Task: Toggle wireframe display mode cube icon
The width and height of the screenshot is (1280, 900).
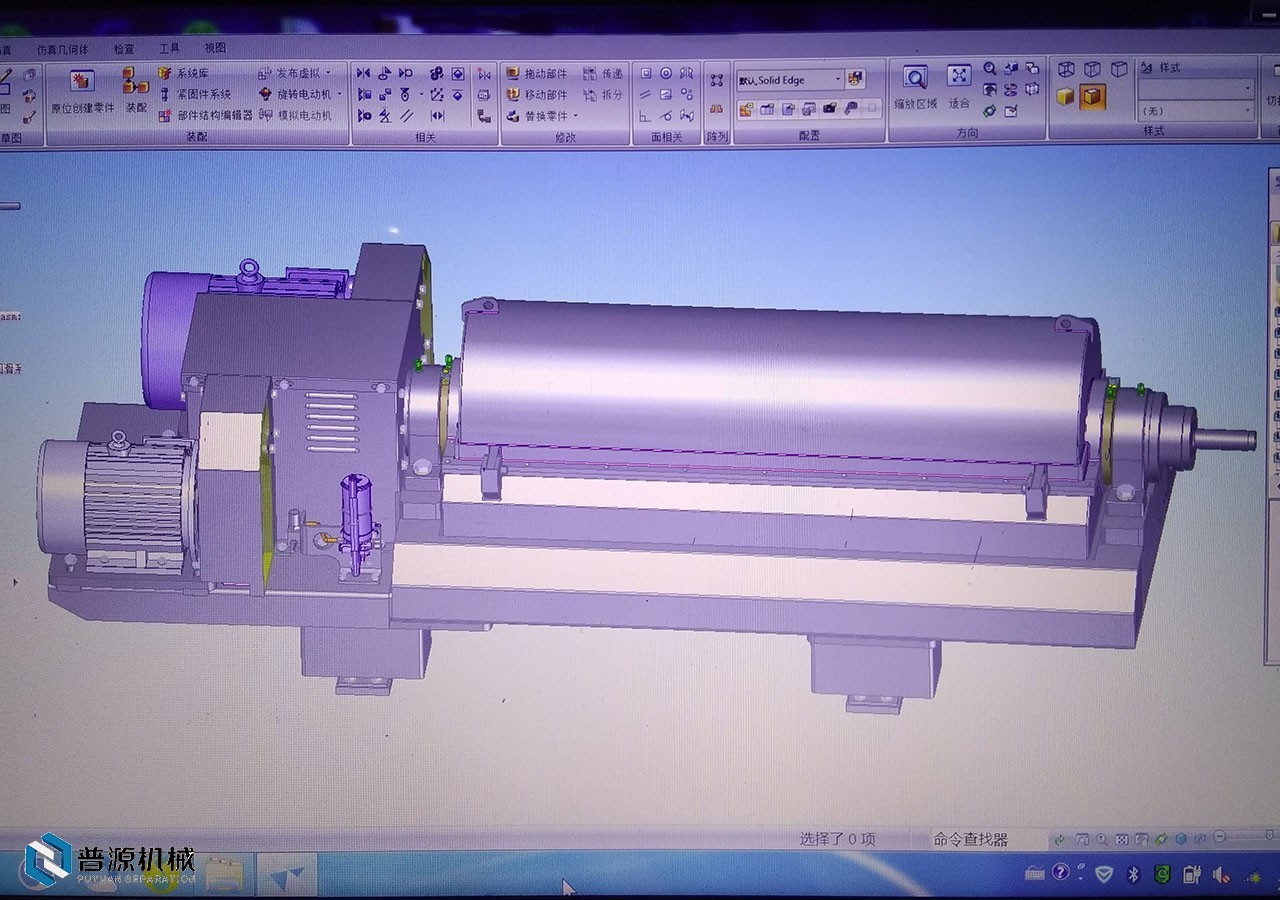Action: [1066, 69]
